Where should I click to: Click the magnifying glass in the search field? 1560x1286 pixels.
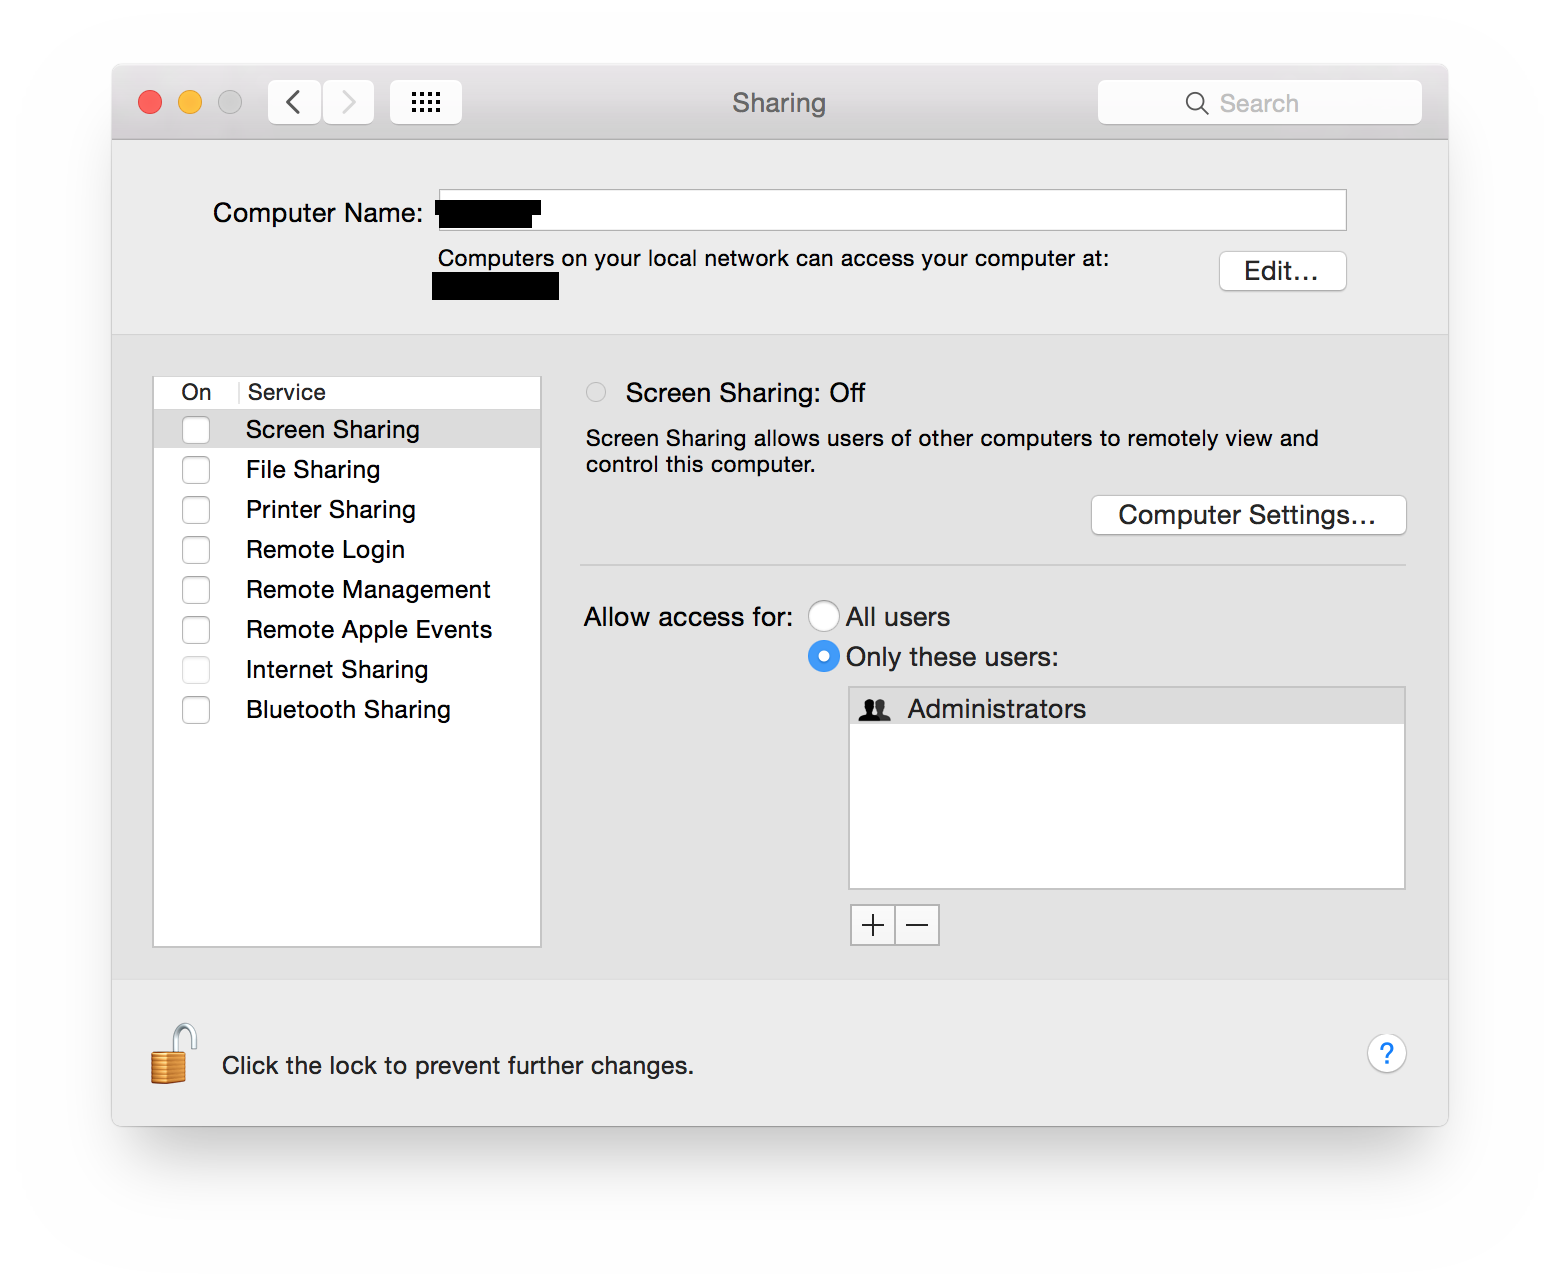click(1196, 103)
